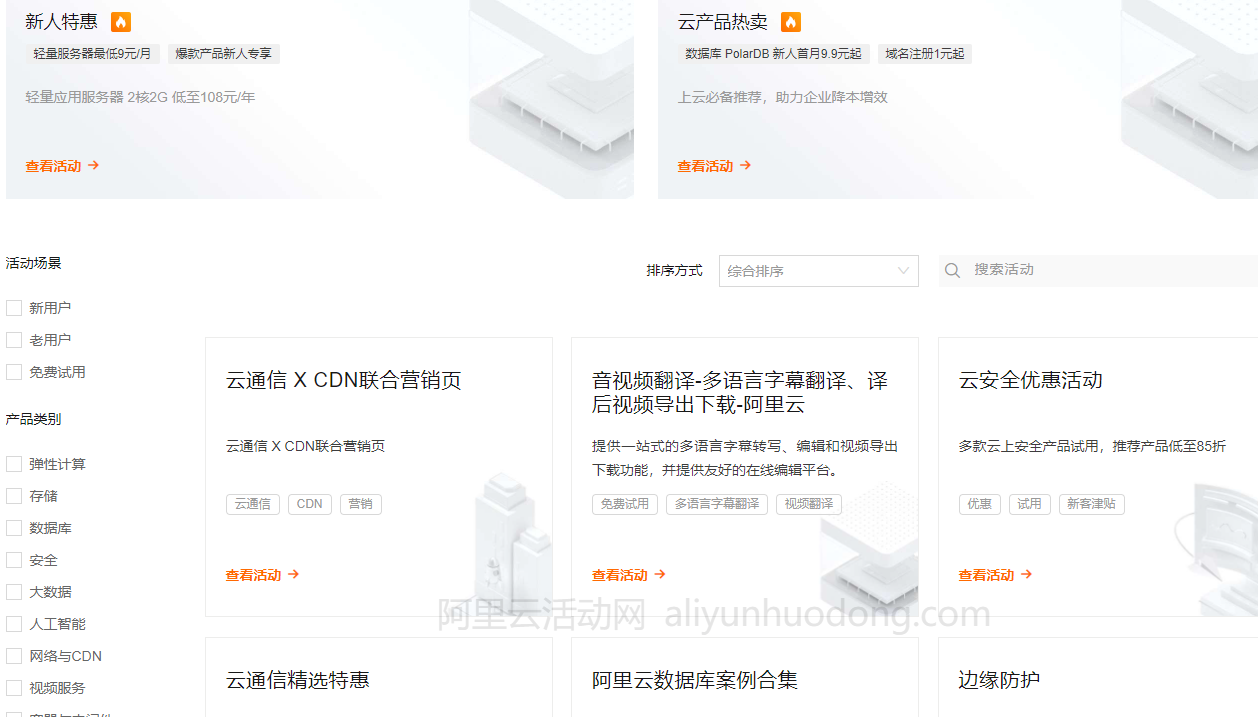
Task: Click the fire icon next to 云产品热卖
Action: coord(791,22)
